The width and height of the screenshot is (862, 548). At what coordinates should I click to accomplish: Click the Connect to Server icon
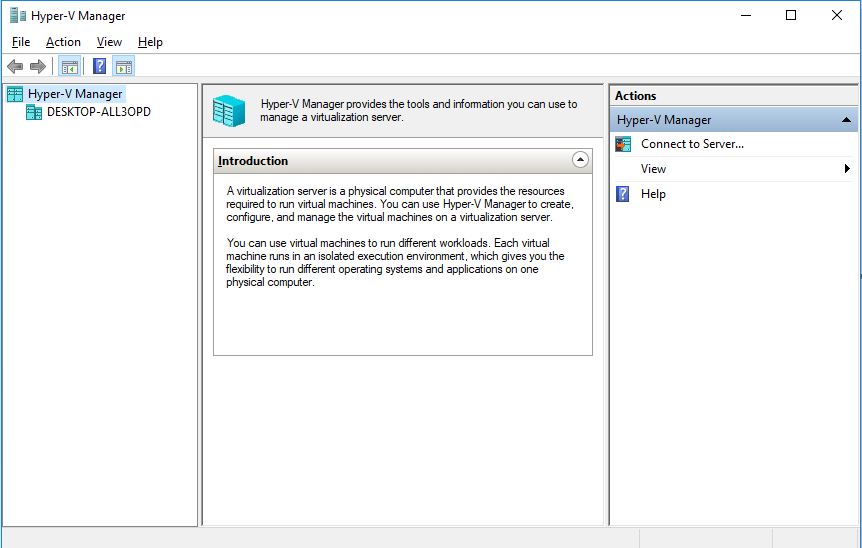[x=623, y=144]
